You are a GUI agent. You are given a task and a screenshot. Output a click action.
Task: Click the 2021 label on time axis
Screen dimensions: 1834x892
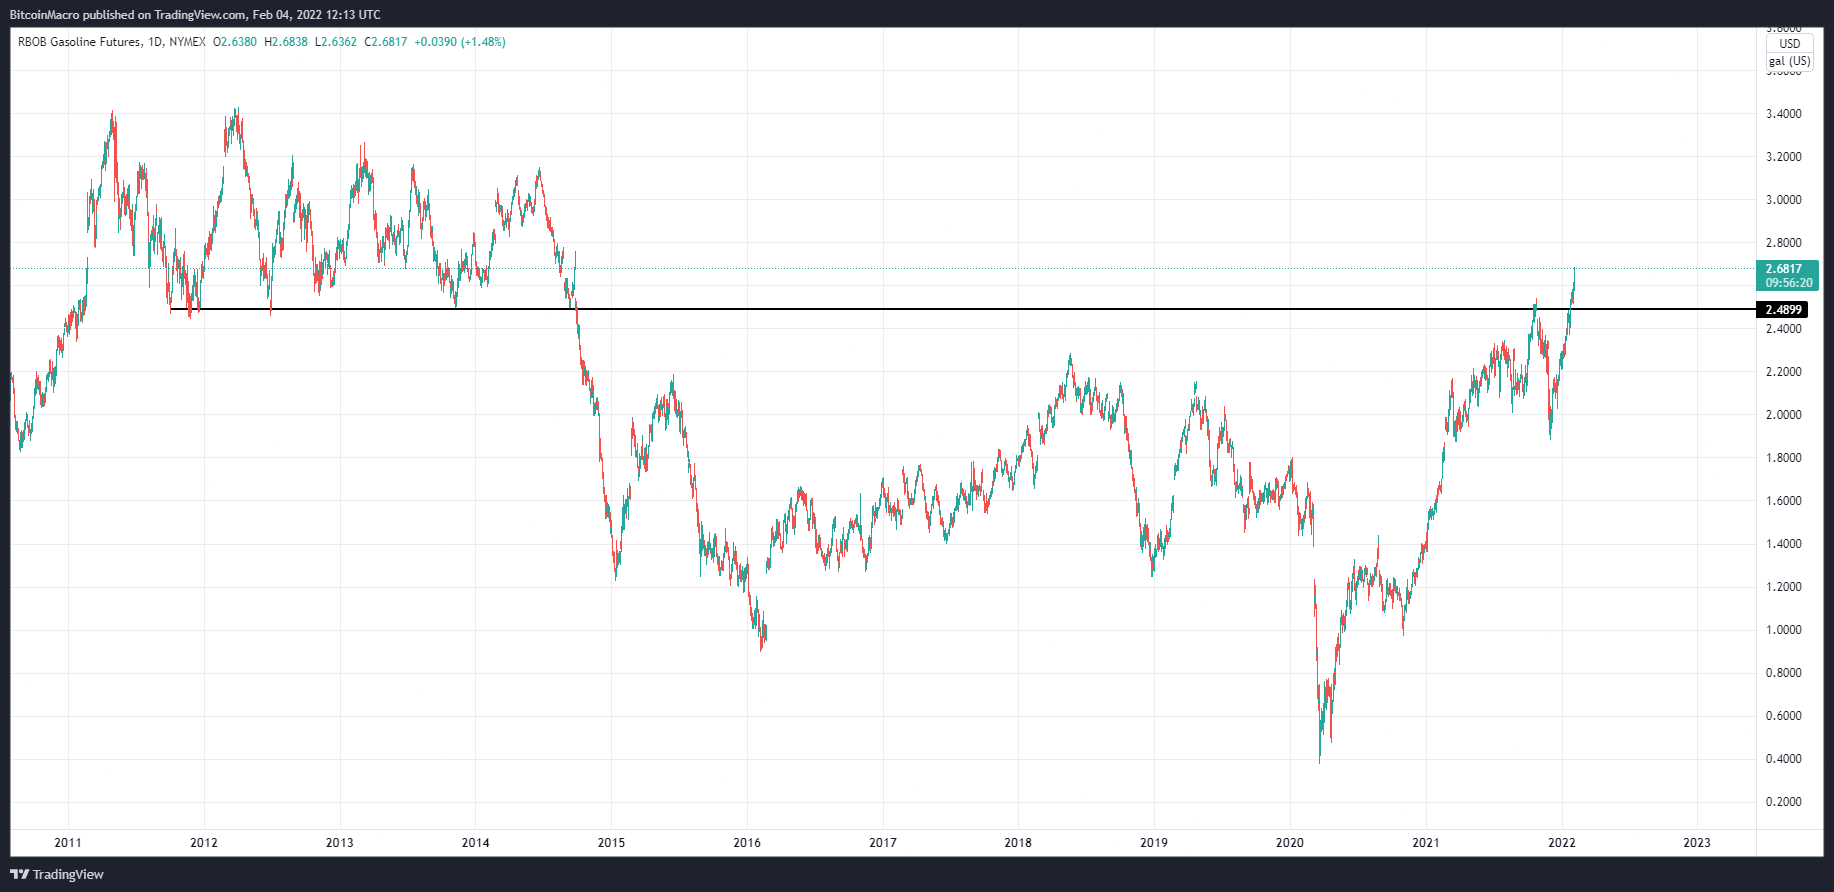pyautogui.click(x=1426, y=843)
